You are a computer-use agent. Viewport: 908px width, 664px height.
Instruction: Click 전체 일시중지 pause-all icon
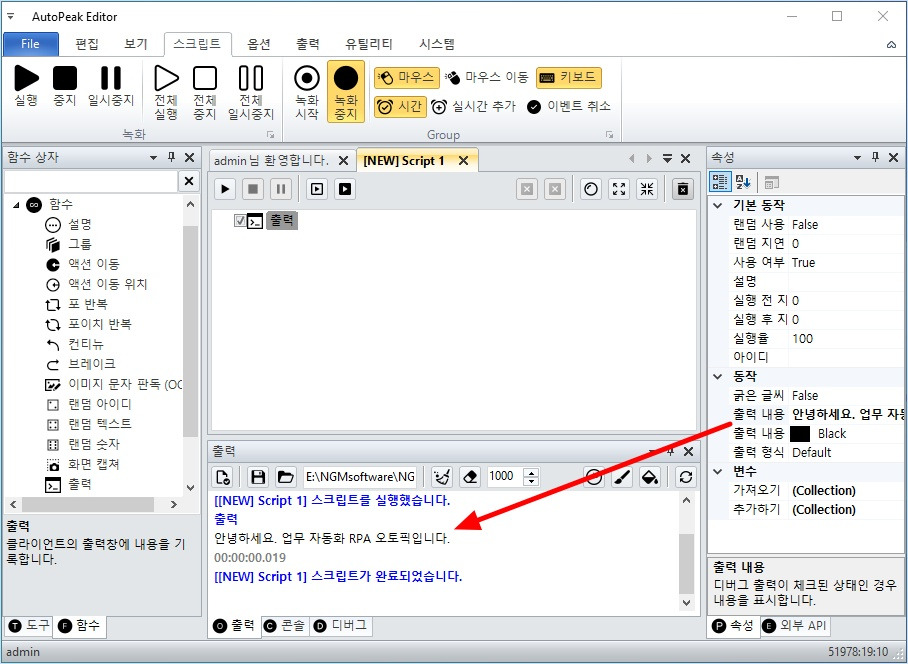[x=251, y=91]
